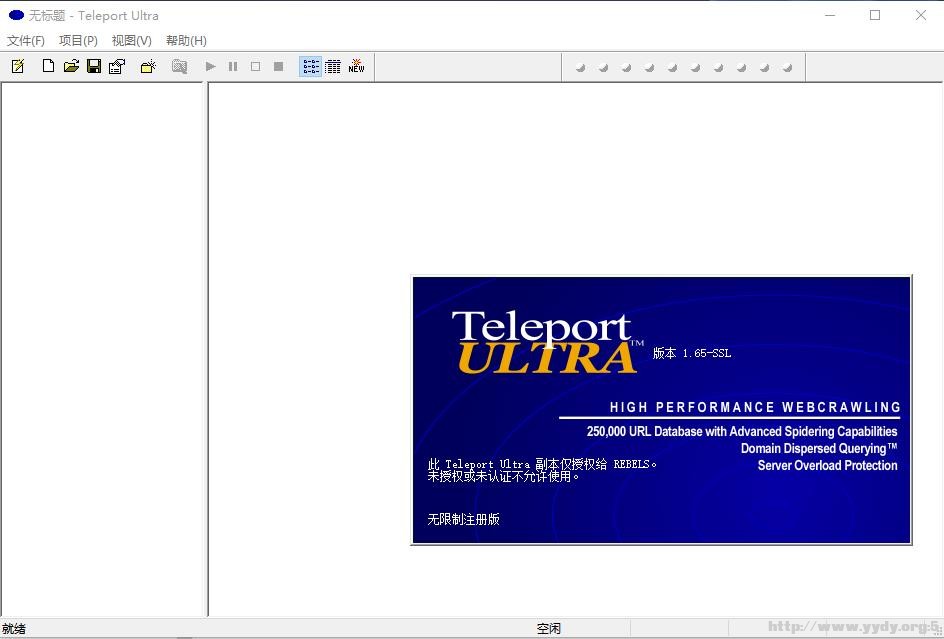Launch the New Project Wizard toolbar icon
Viewport: 944px width, 639px height.
coord(18,66)
